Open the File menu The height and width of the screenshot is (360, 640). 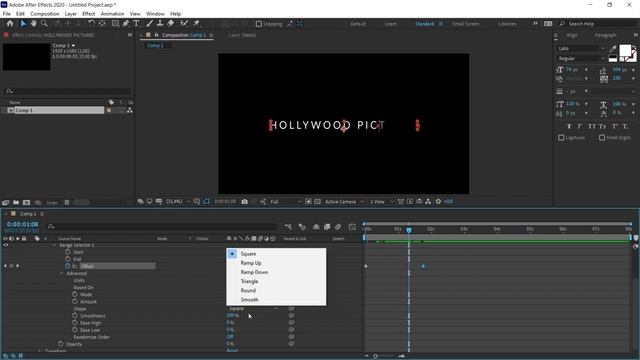(7, 14)
